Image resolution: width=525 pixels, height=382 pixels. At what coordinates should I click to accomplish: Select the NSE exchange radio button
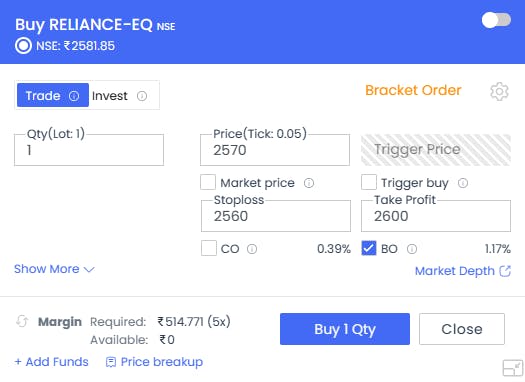click(x=23, y=46)
